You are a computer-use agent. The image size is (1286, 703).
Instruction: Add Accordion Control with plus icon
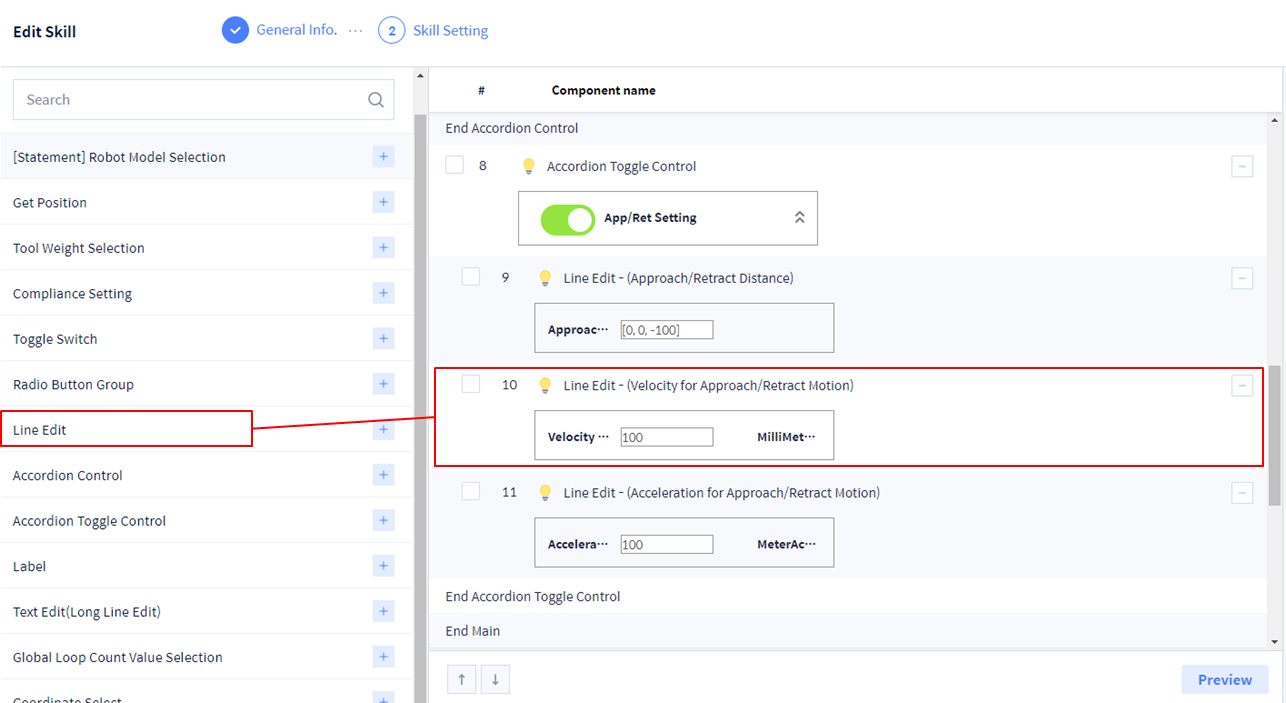383,475
